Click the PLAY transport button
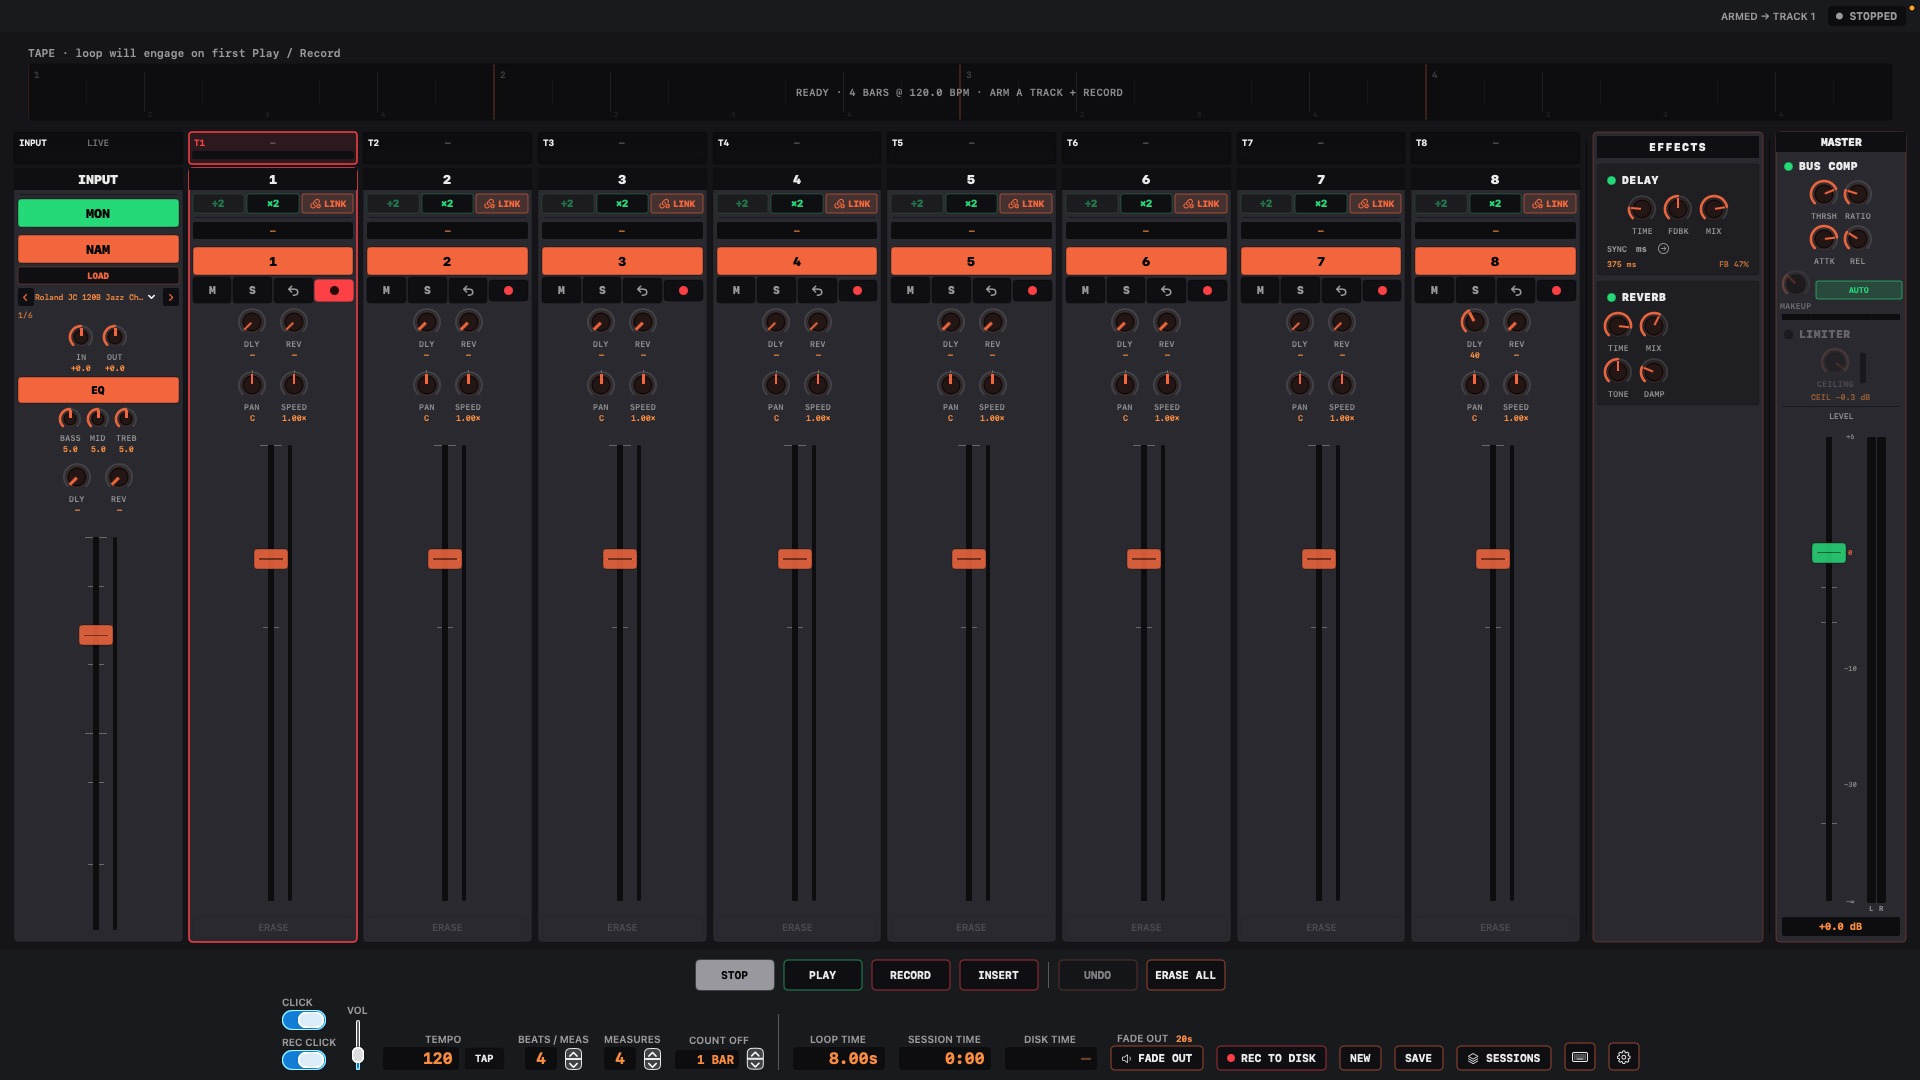 coord(822,975)
